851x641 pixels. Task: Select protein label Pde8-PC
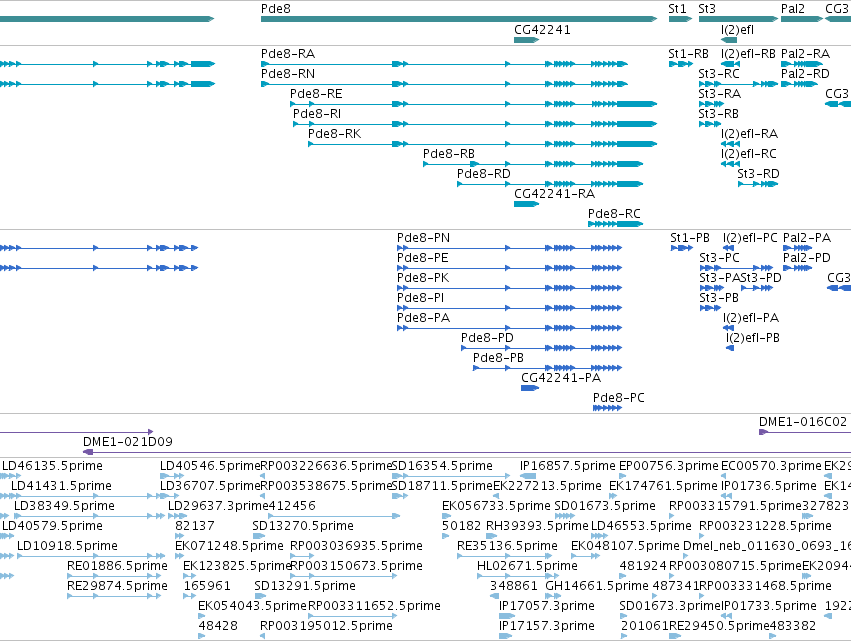(619, 398)
